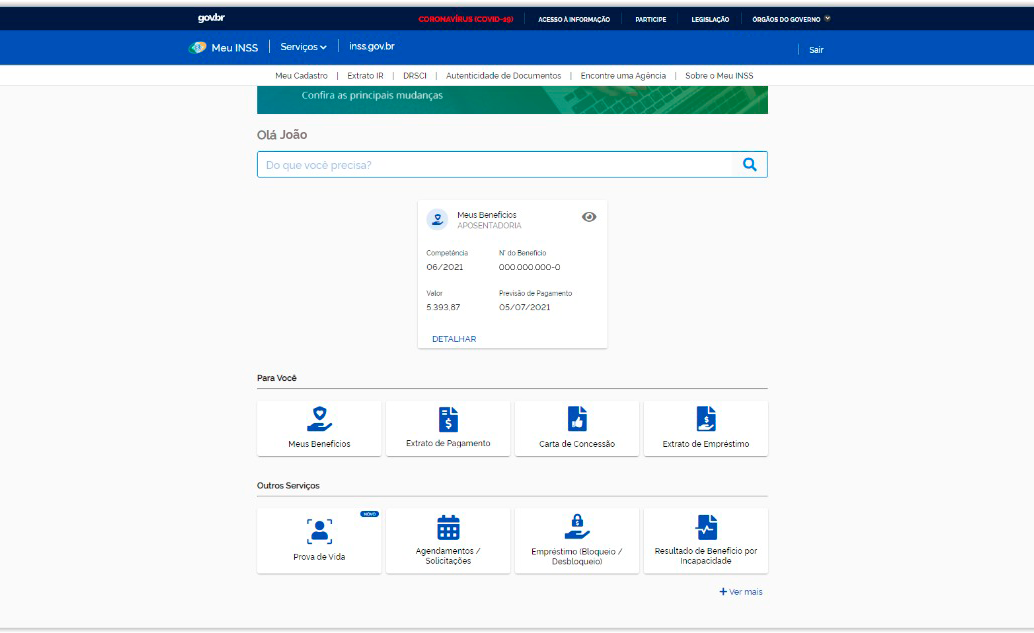Open the Extrato de Pagamento document icon
The image size is (1034, 633).
pos(448,419)
